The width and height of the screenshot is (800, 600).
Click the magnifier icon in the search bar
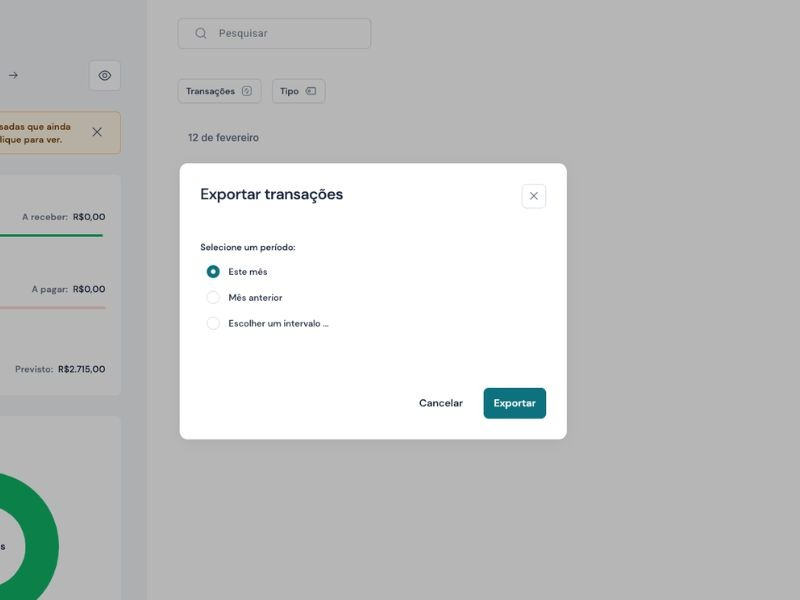tap(201, 33)
